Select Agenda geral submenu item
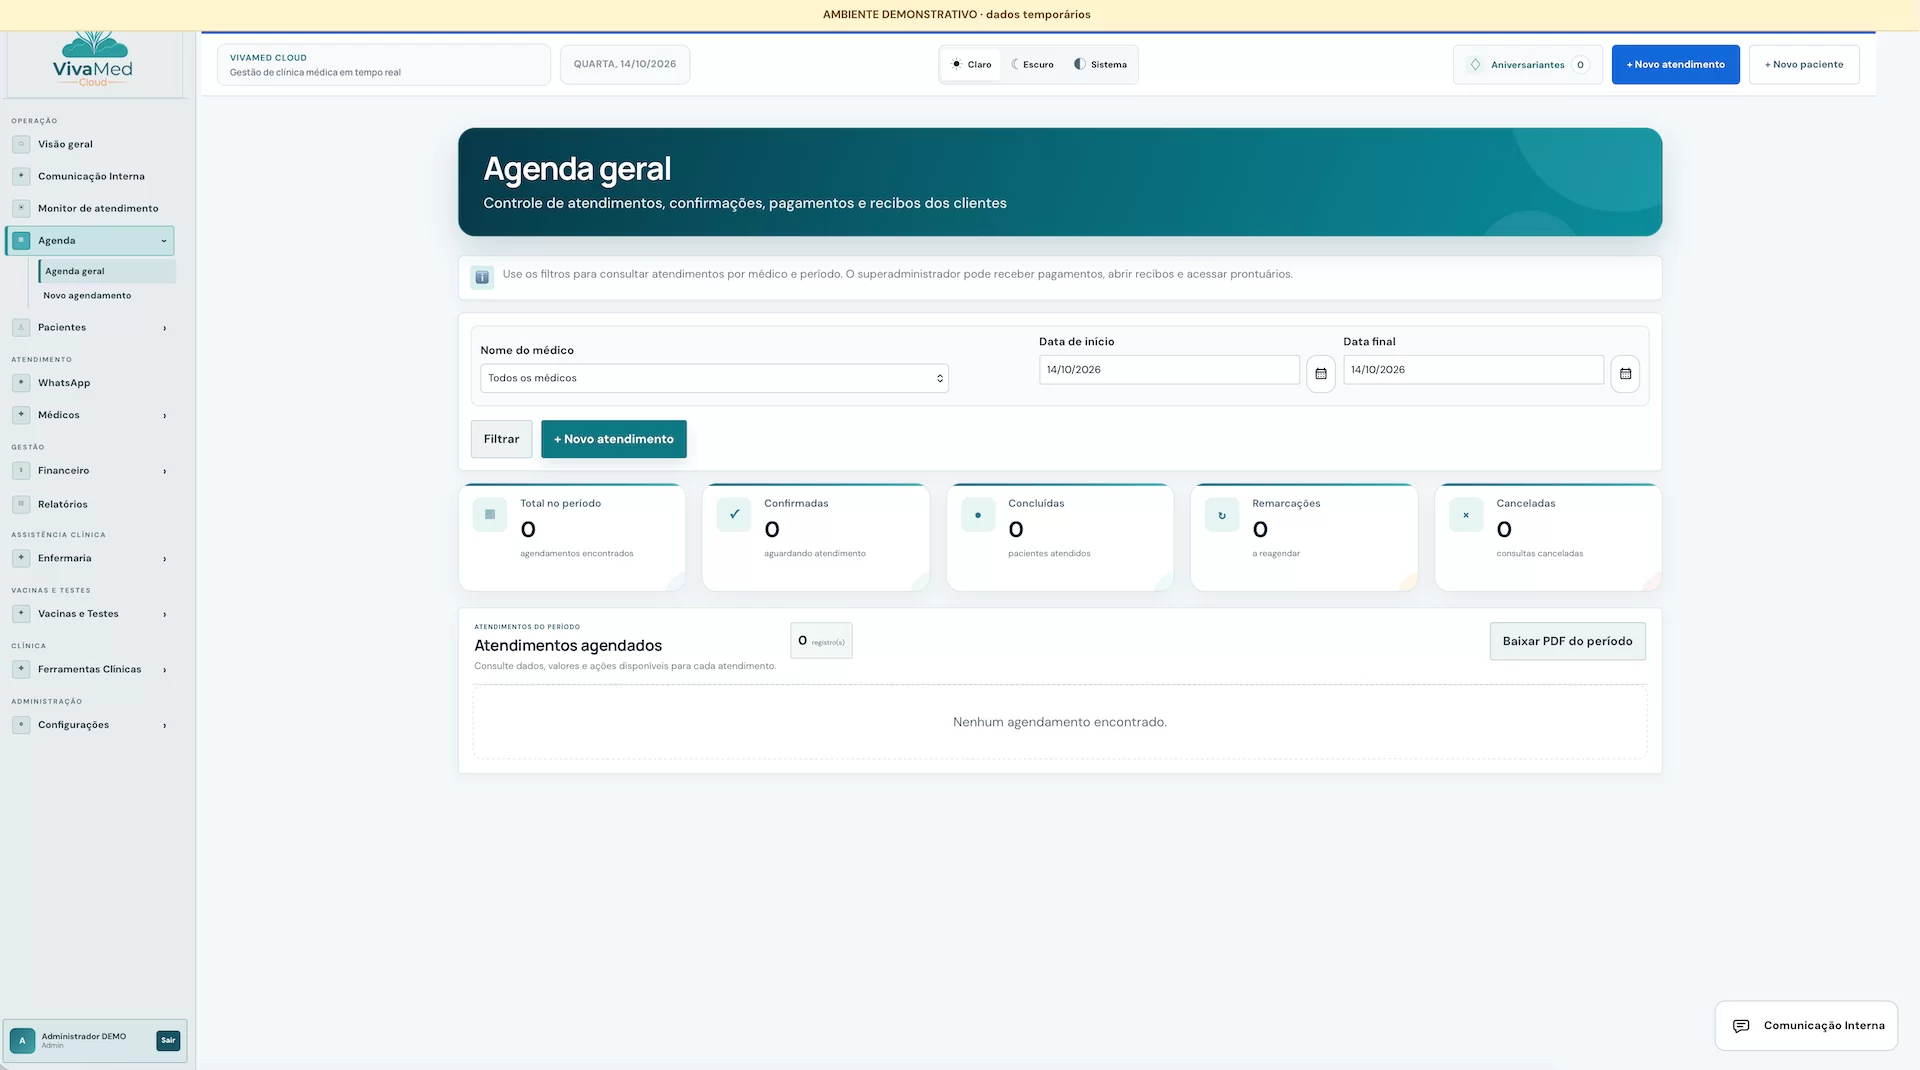1920x1070 pixels. 107,271
